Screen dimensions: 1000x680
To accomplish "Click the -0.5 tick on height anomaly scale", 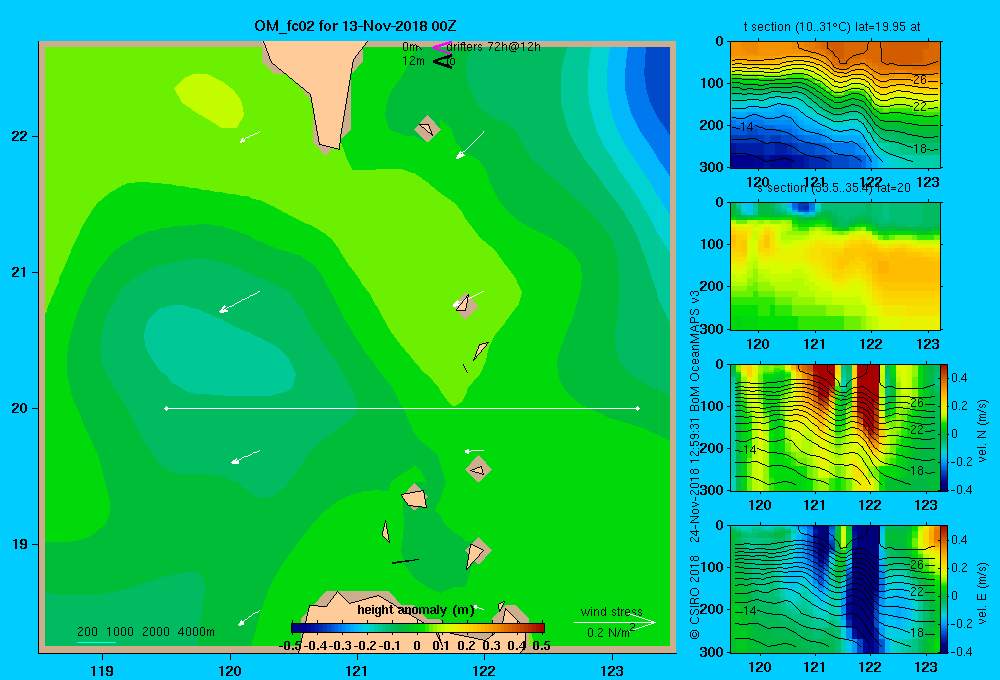I will pyautogui.click(x=290, y=646).
